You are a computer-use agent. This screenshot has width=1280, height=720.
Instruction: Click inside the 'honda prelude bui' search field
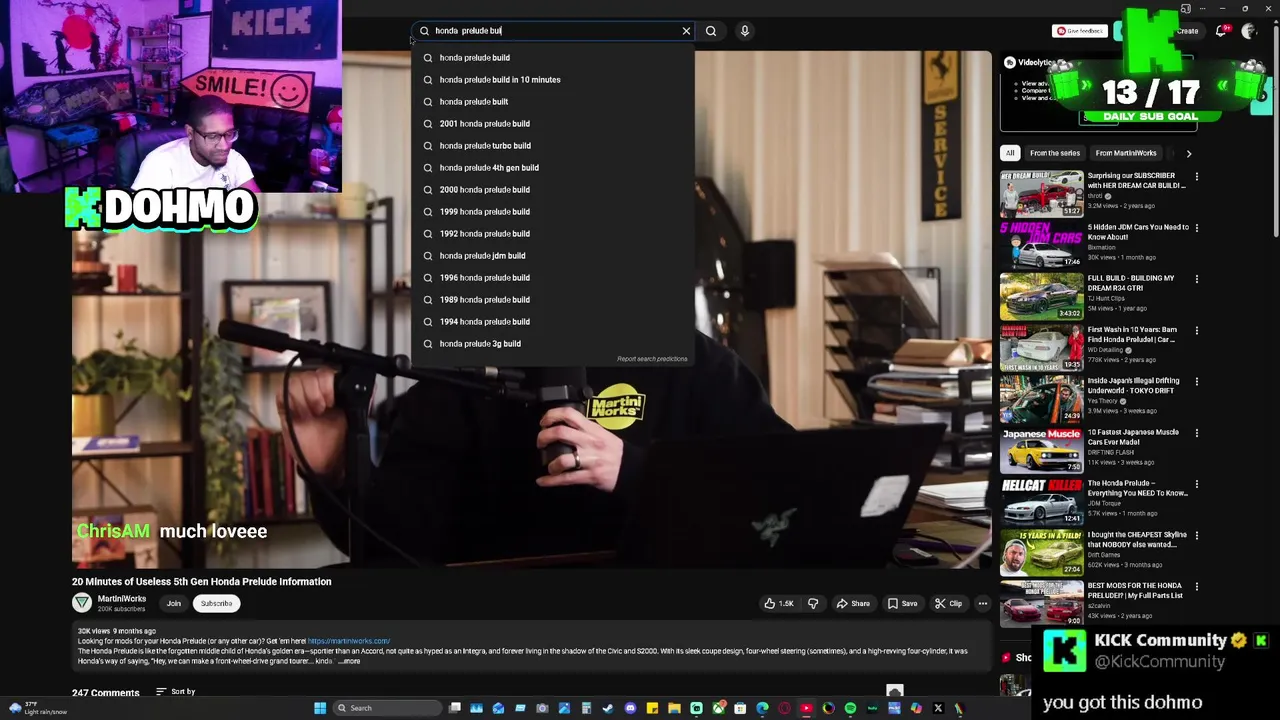coord(555,31)
